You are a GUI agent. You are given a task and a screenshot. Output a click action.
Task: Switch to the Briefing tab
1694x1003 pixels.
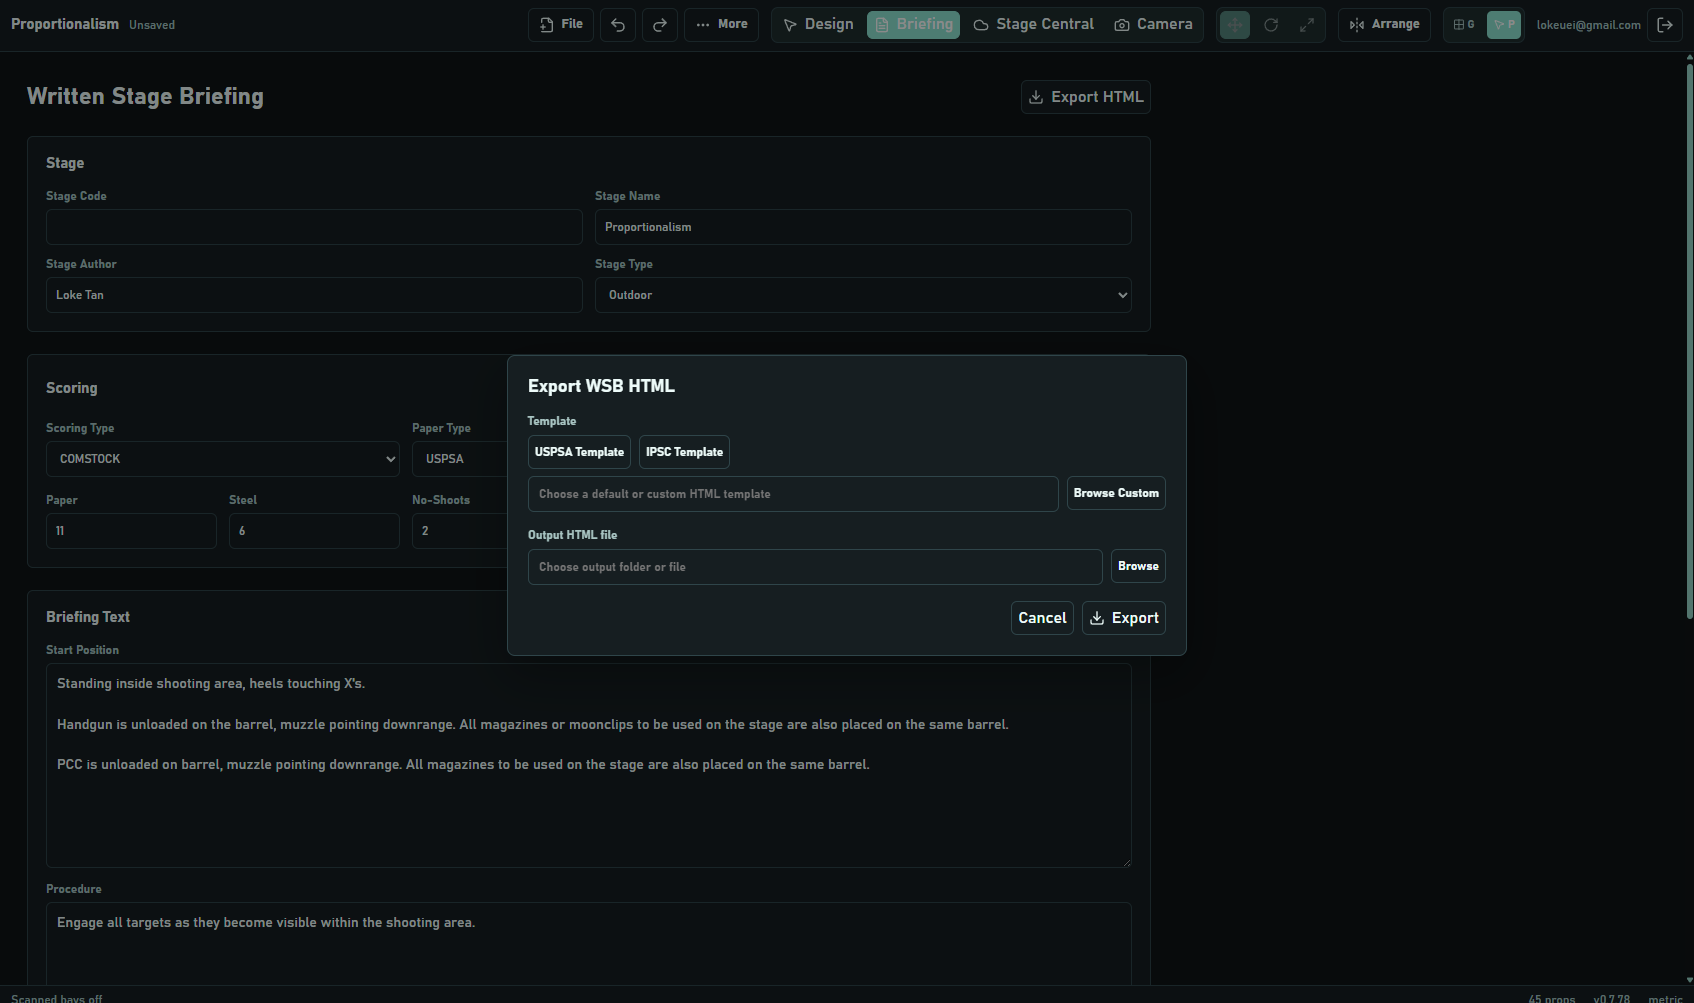pos(913,25)
